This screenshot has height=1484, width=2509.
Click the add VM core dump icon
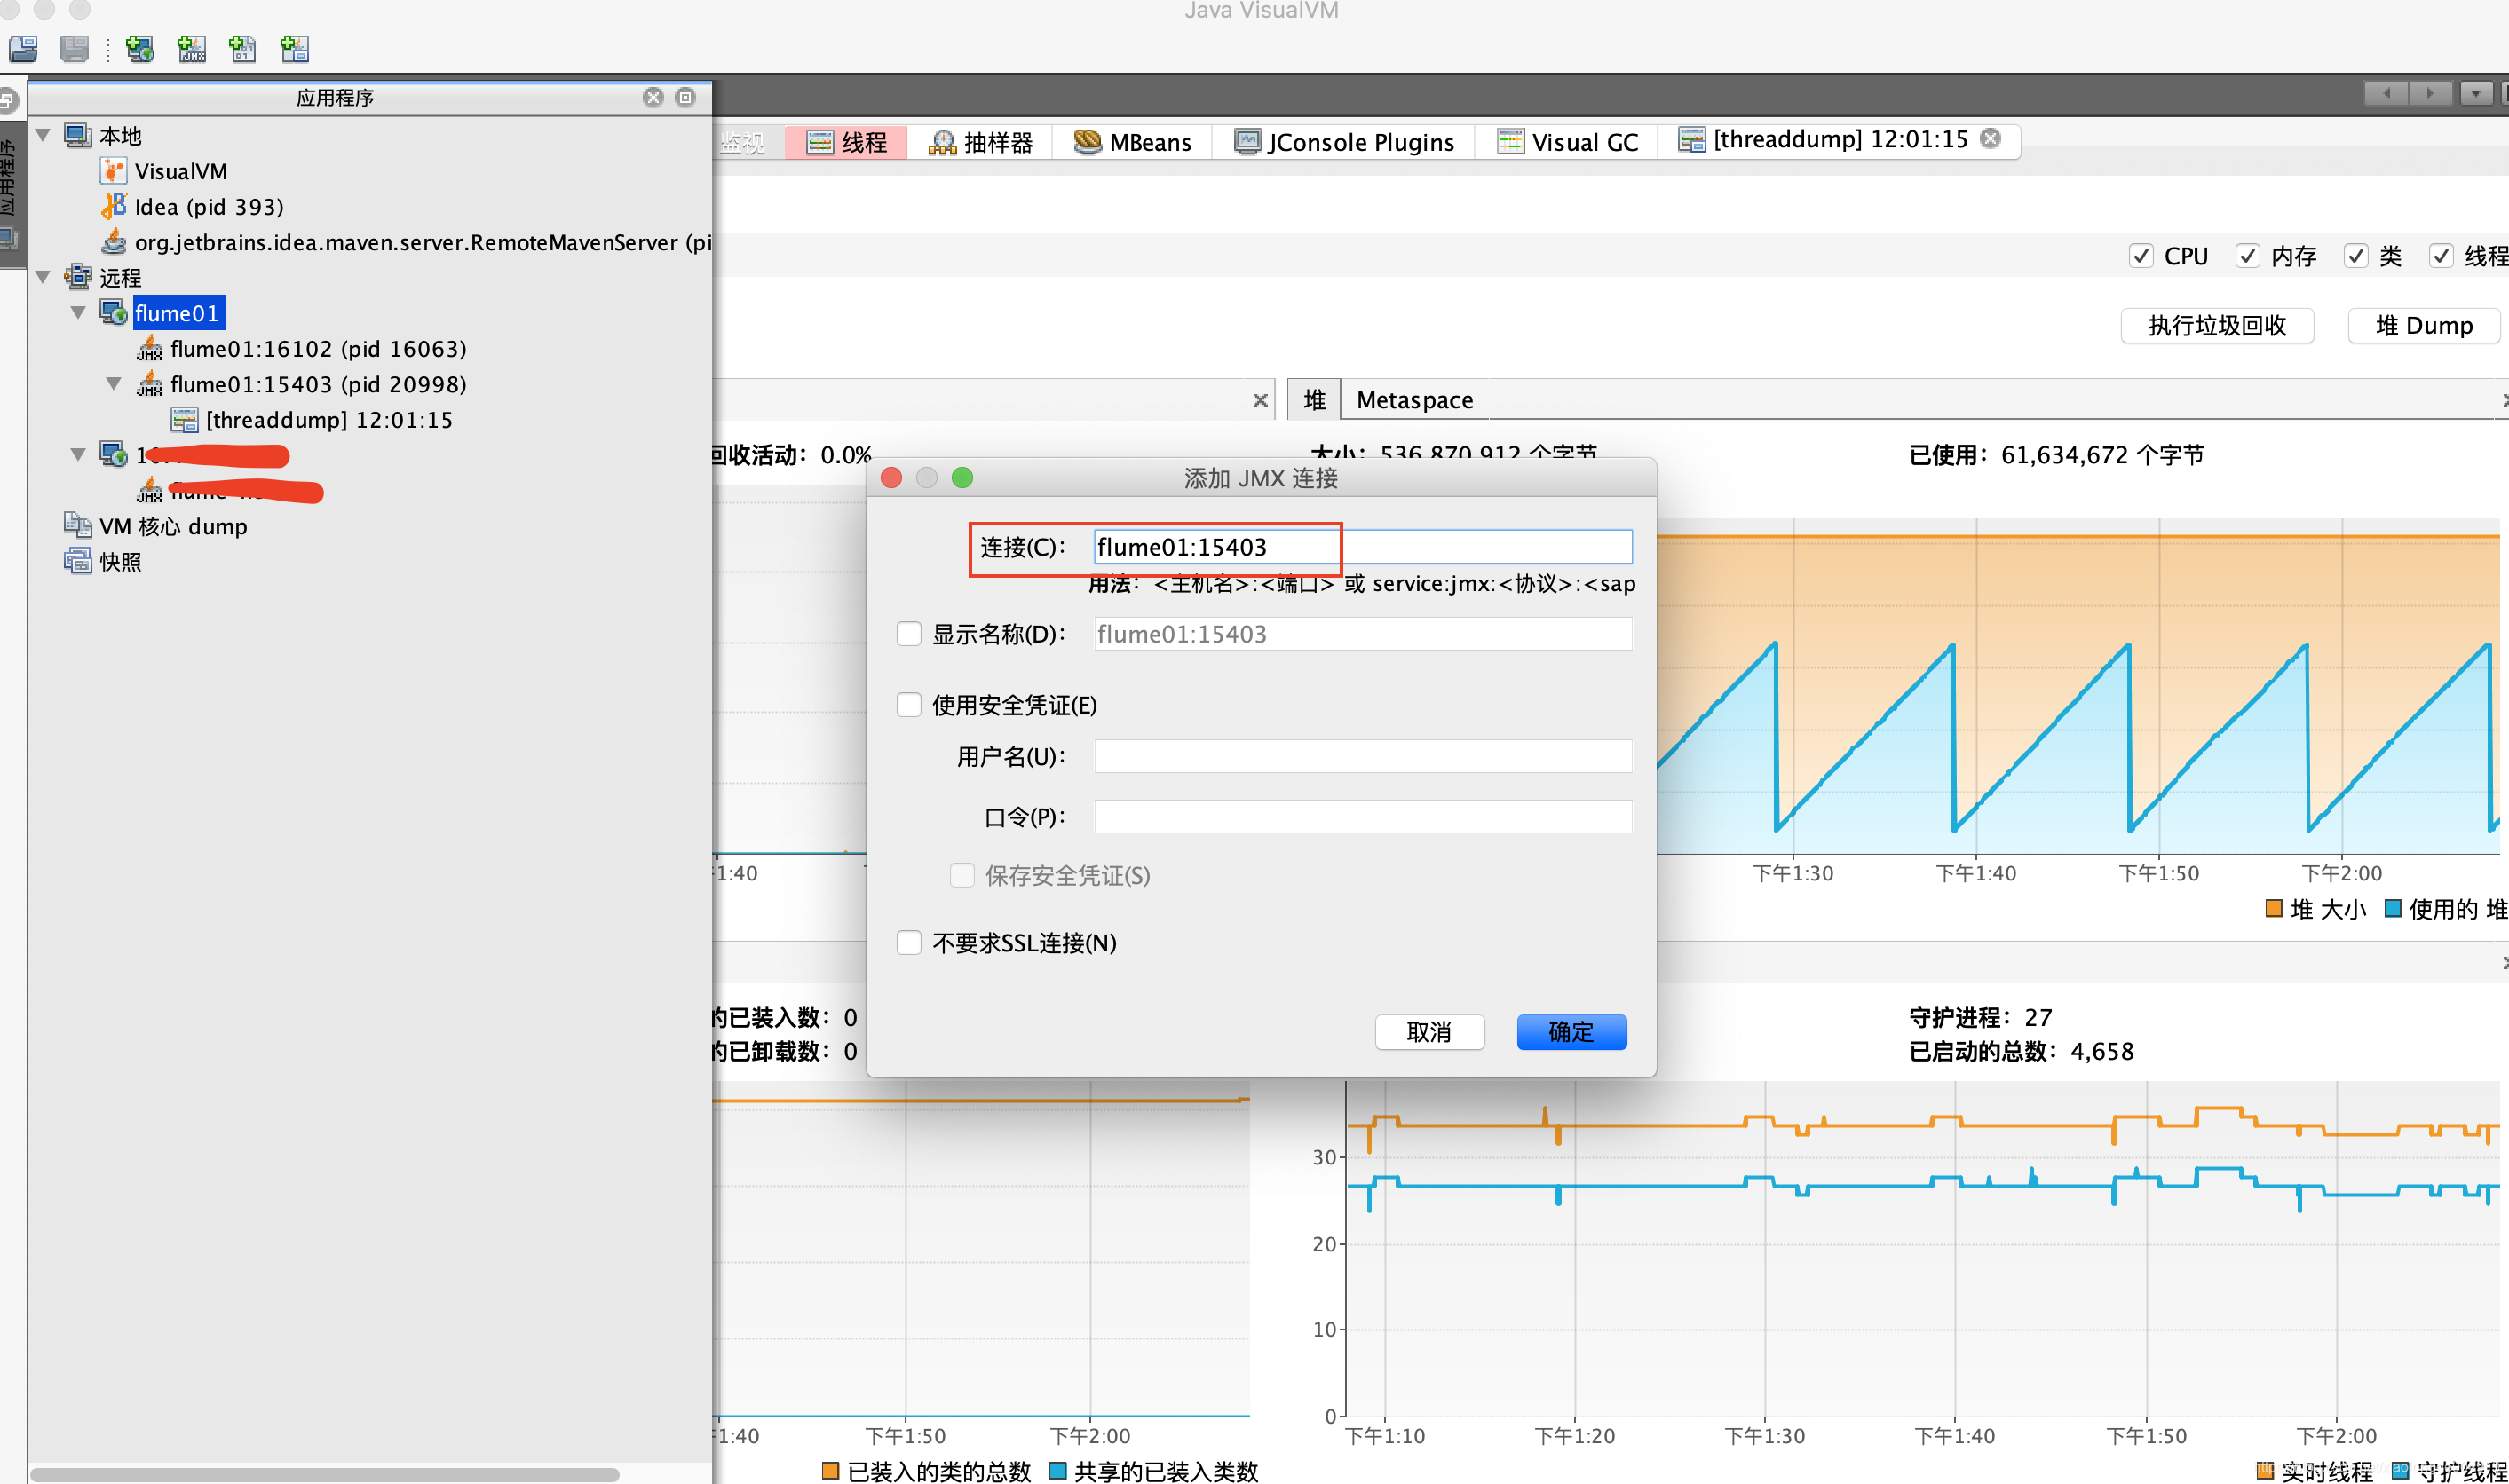[242, 48]
